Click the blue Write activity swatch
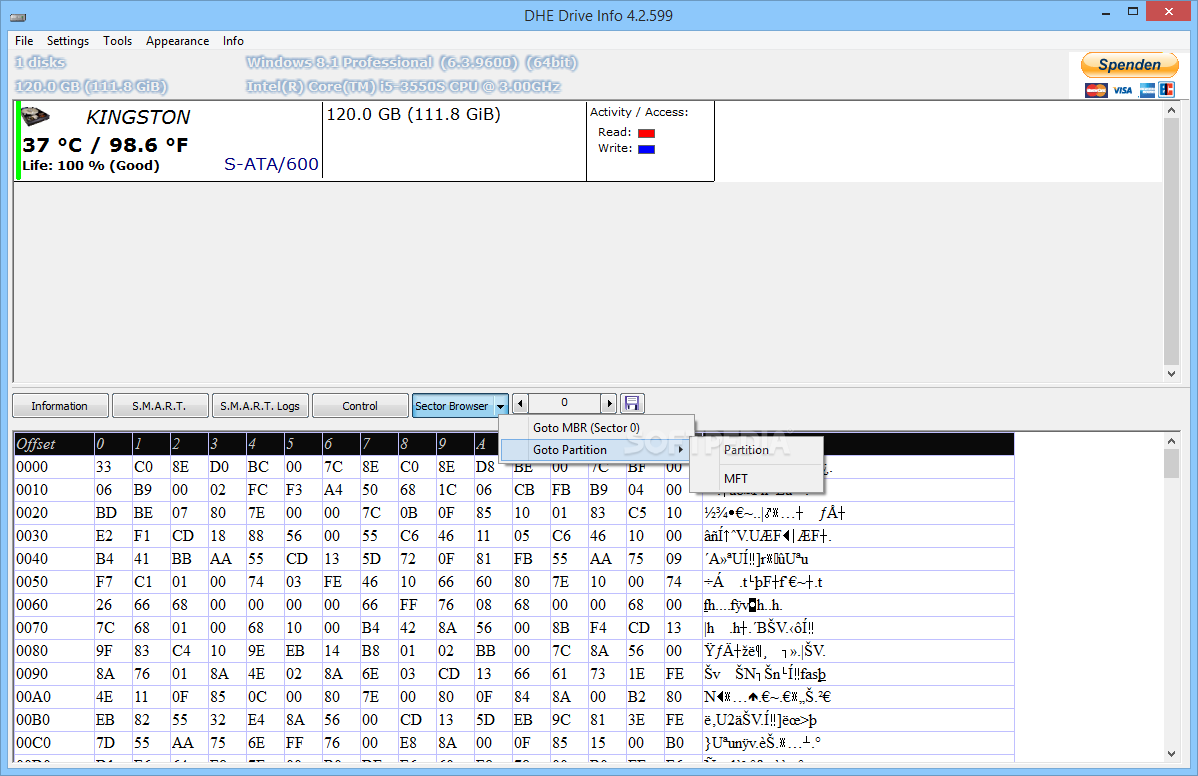 [x=646, y=149]
